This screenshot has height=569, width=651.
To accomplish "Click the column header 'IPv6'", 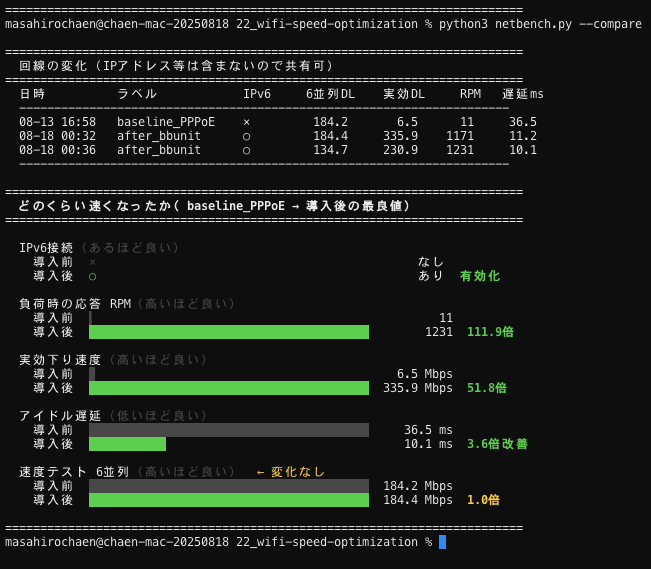I will [x=257, y=94].
